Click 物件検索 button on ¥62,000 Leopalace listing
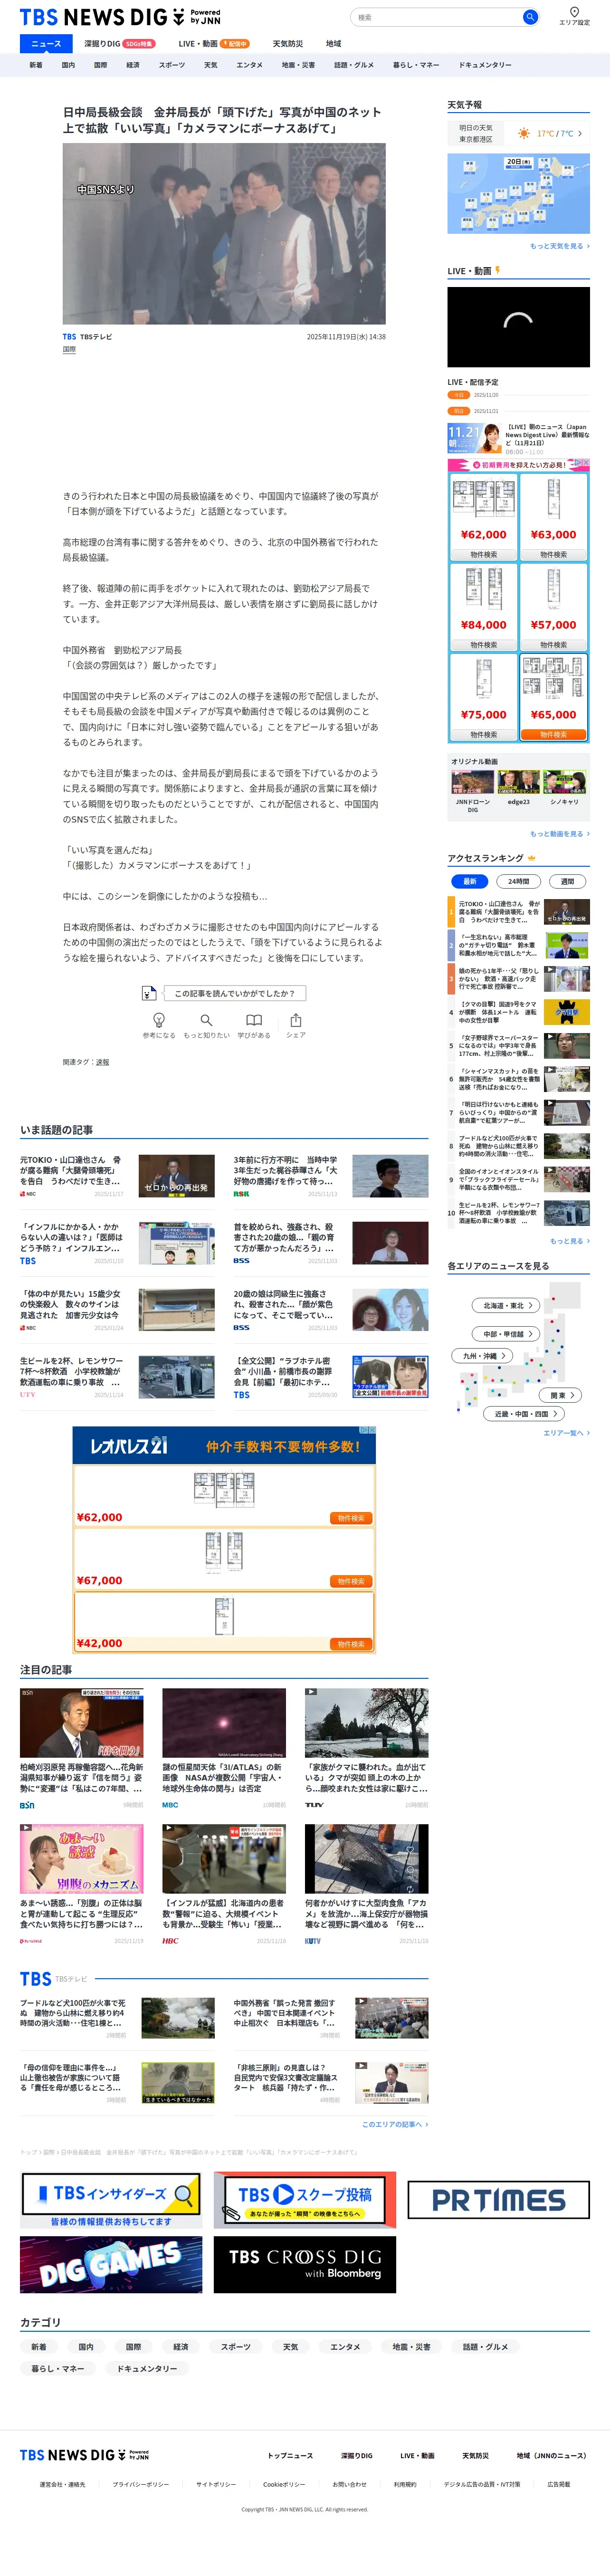The height and width of the screenshot is (2576, 610). (351, 1518)
